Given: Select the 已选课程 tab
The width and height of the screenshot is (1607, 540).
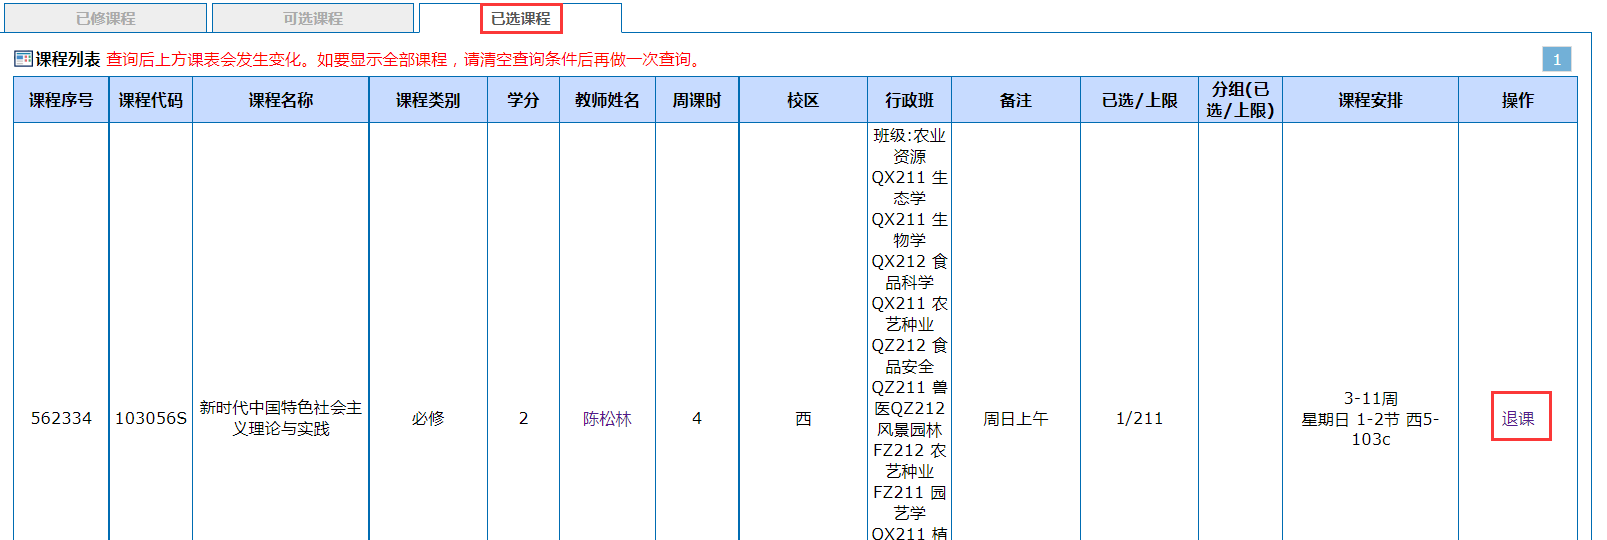Looking at the screenshot, I should pyautogui.click(x=520, y=18).
